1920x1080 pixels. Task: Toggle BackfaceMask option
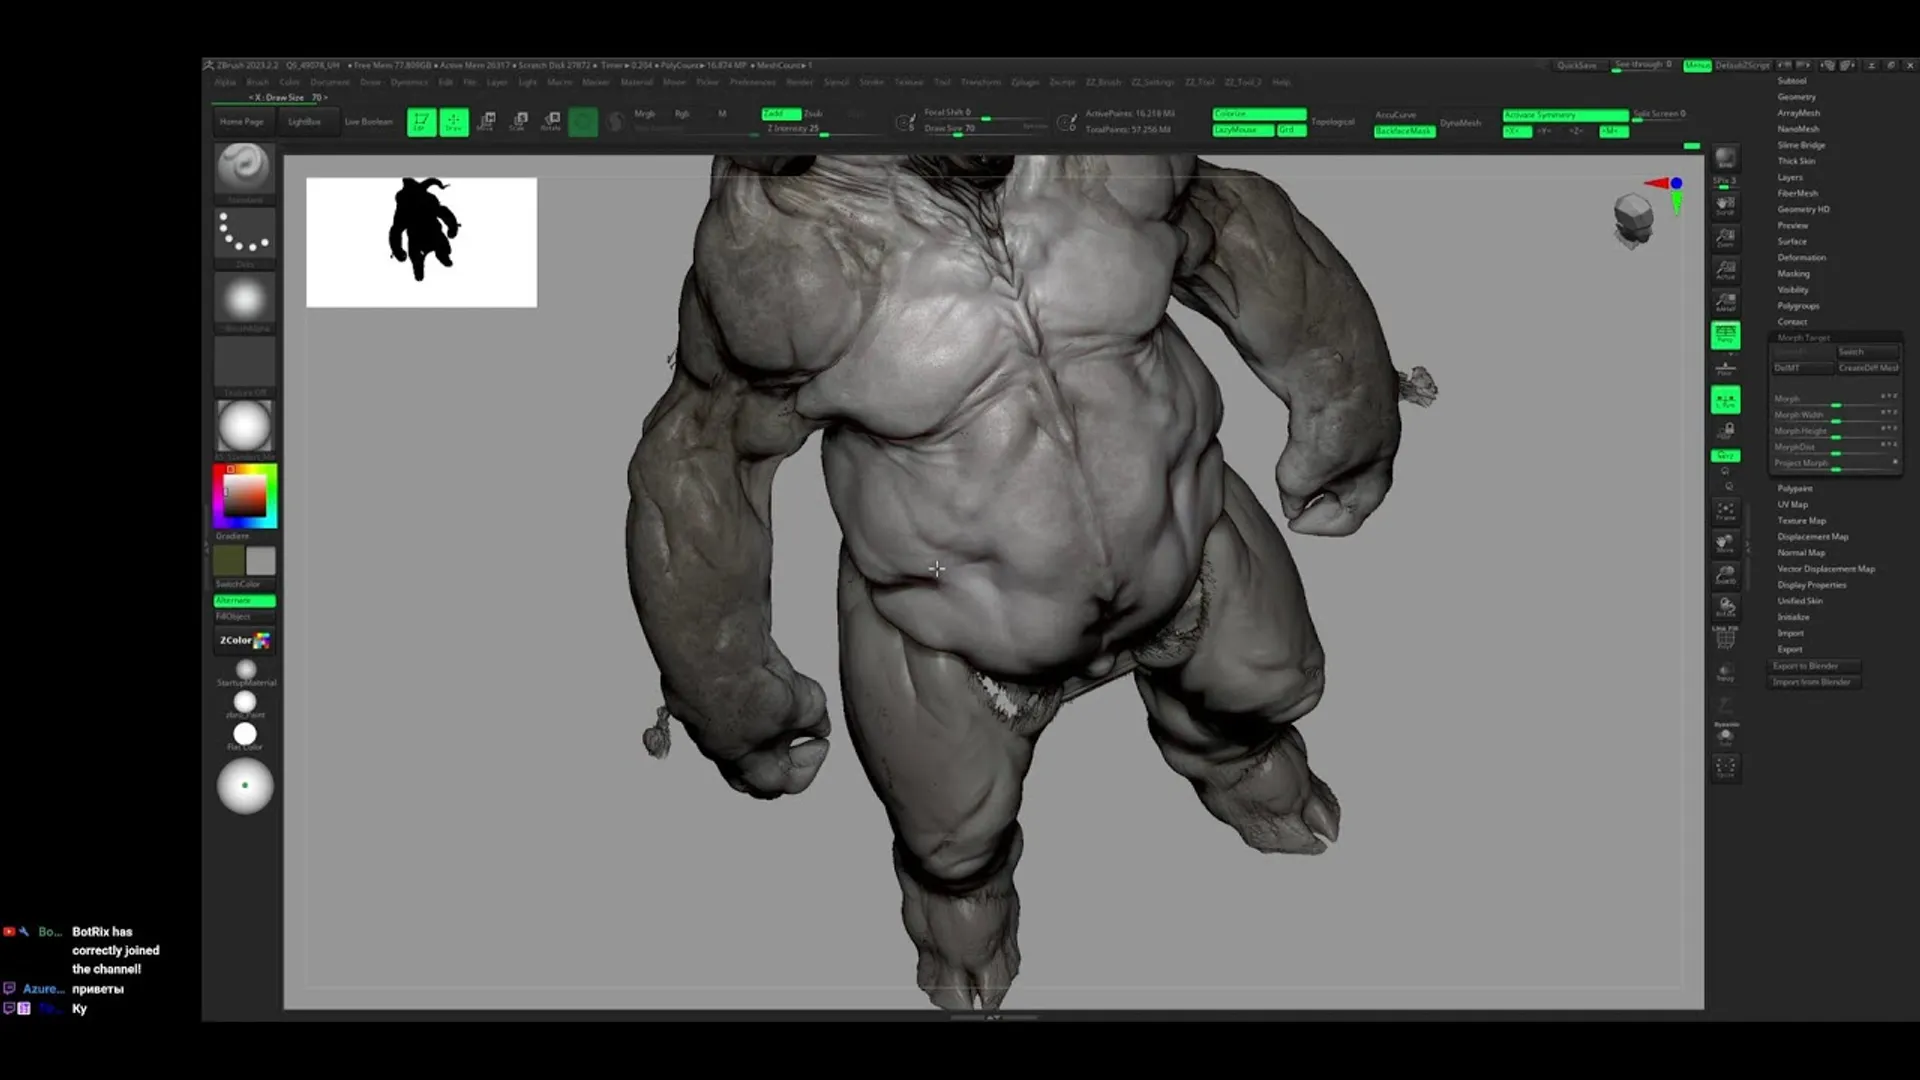[1404, 131]
